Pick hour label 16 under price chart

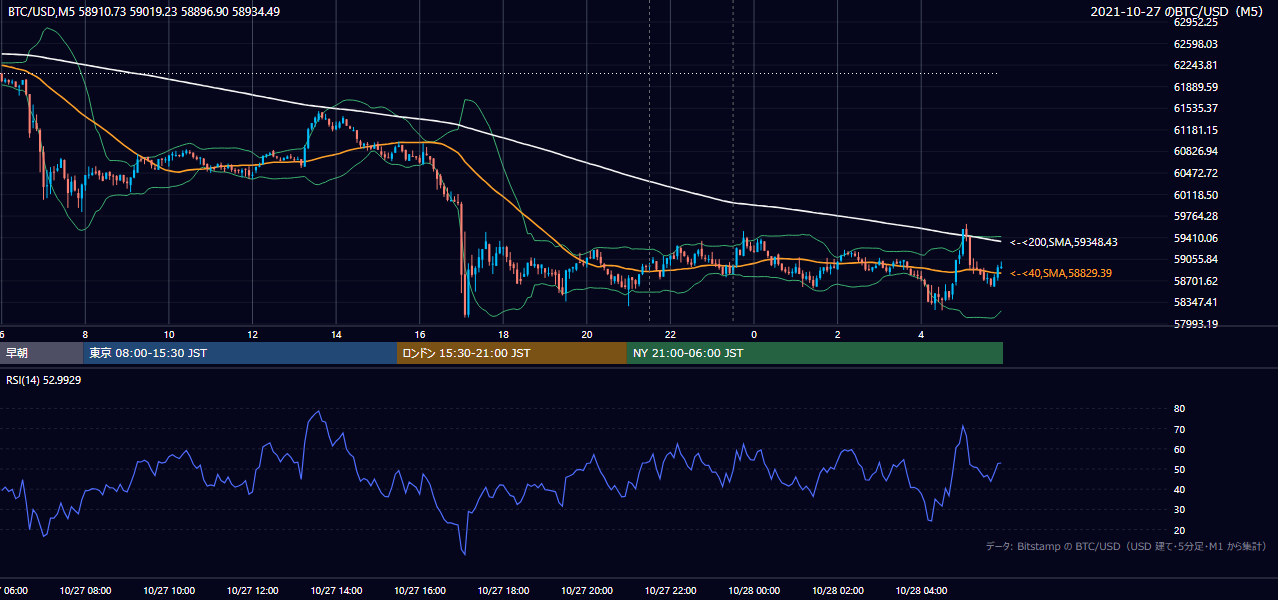(419, 334)
